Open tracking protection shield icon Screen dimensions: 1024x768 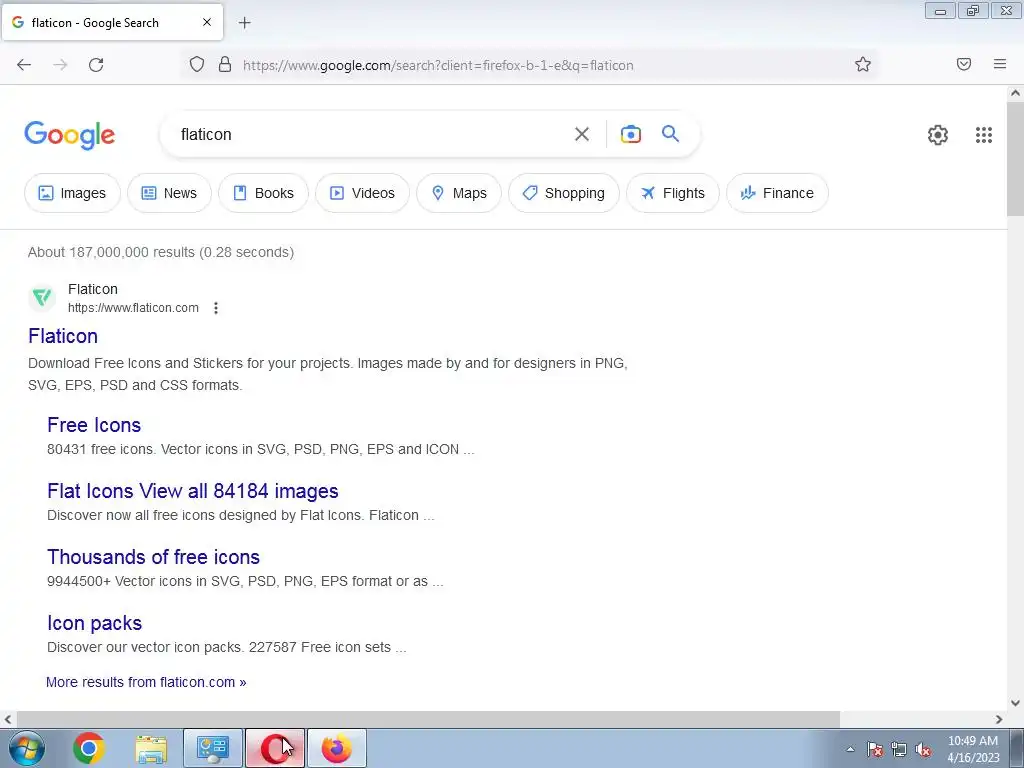197,65
